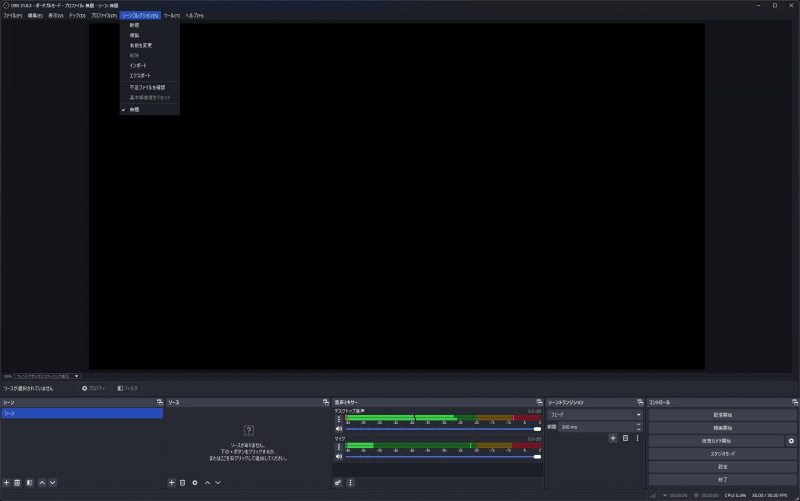Adjust Desktop Audio volume slider
This screenshot has width=800, height=501.
point(443,429)
